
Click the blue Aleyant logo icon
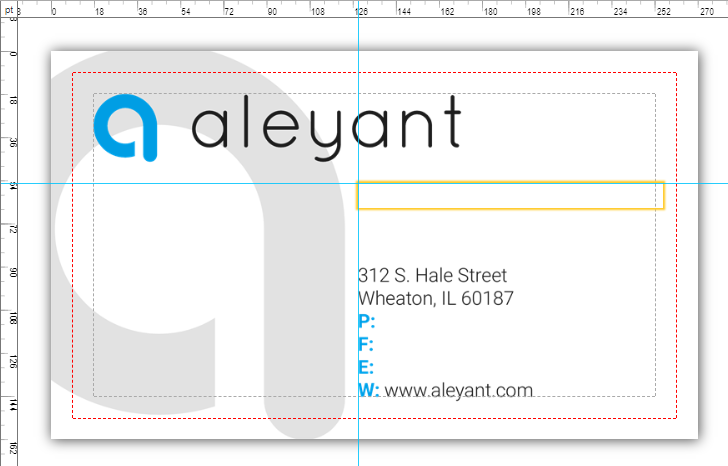coord(126,128)
